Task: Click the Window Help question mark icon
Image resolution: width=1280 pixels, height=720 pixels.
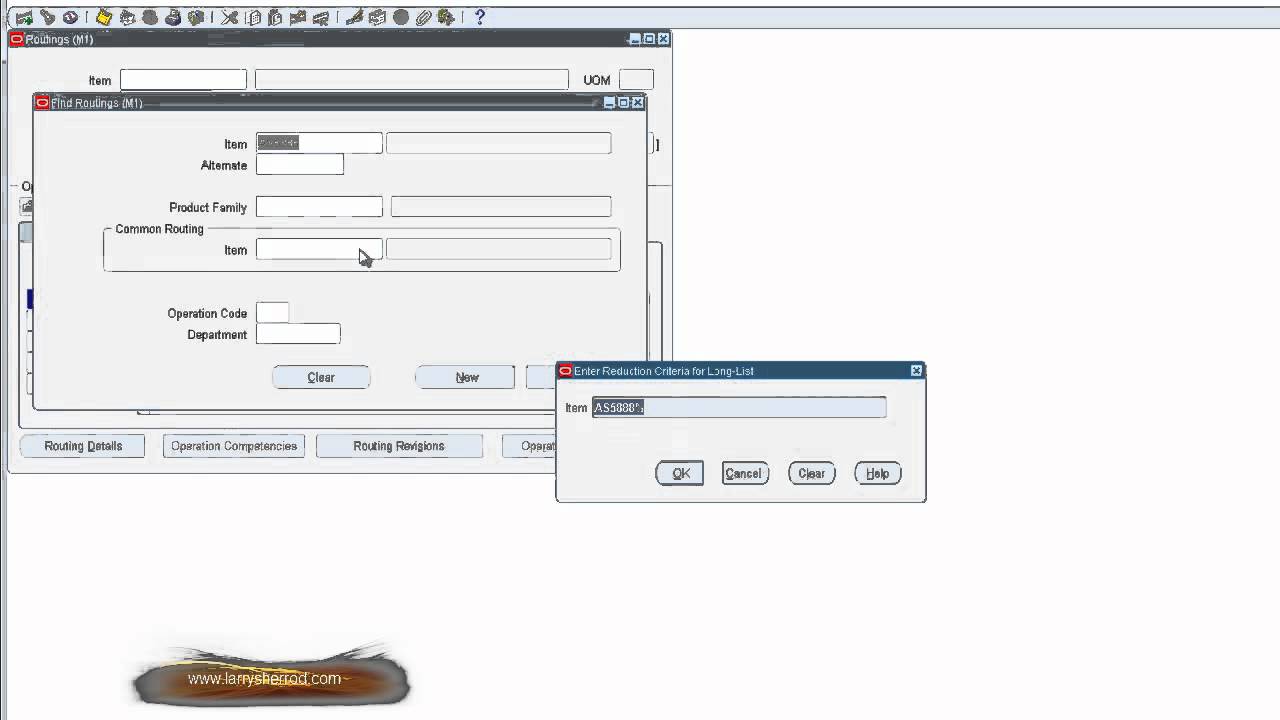Action: [x=480, y=18]
